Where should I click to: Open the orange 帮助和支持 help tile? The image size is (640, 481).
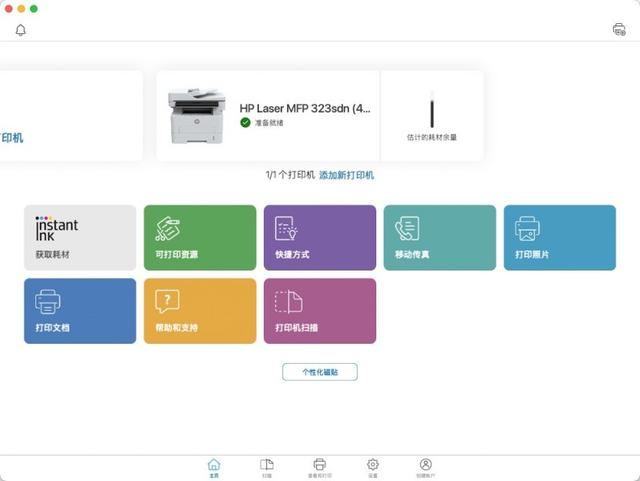coord(200,311)
